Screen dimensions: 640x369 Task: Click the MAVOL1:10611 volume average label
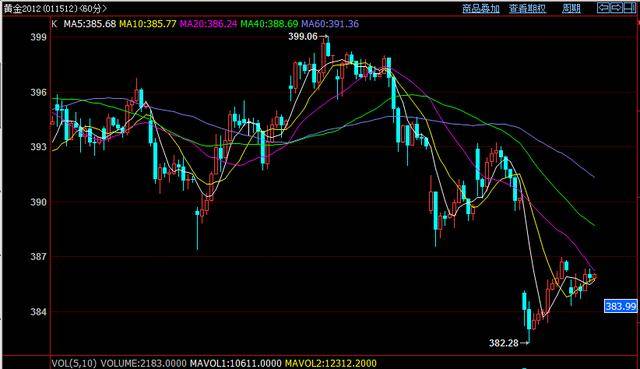click(236, 363)
